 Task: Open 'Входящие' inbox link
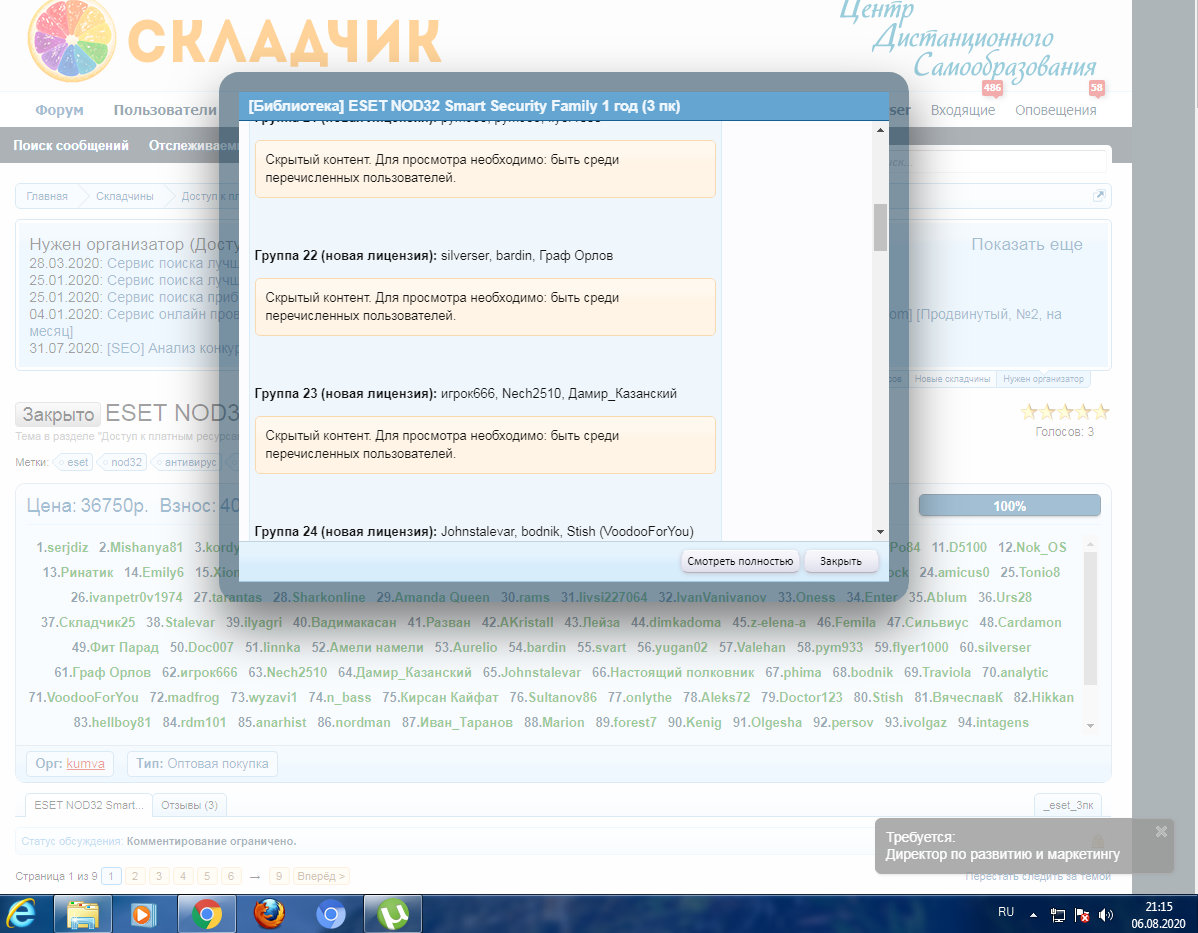click(963, 110)
